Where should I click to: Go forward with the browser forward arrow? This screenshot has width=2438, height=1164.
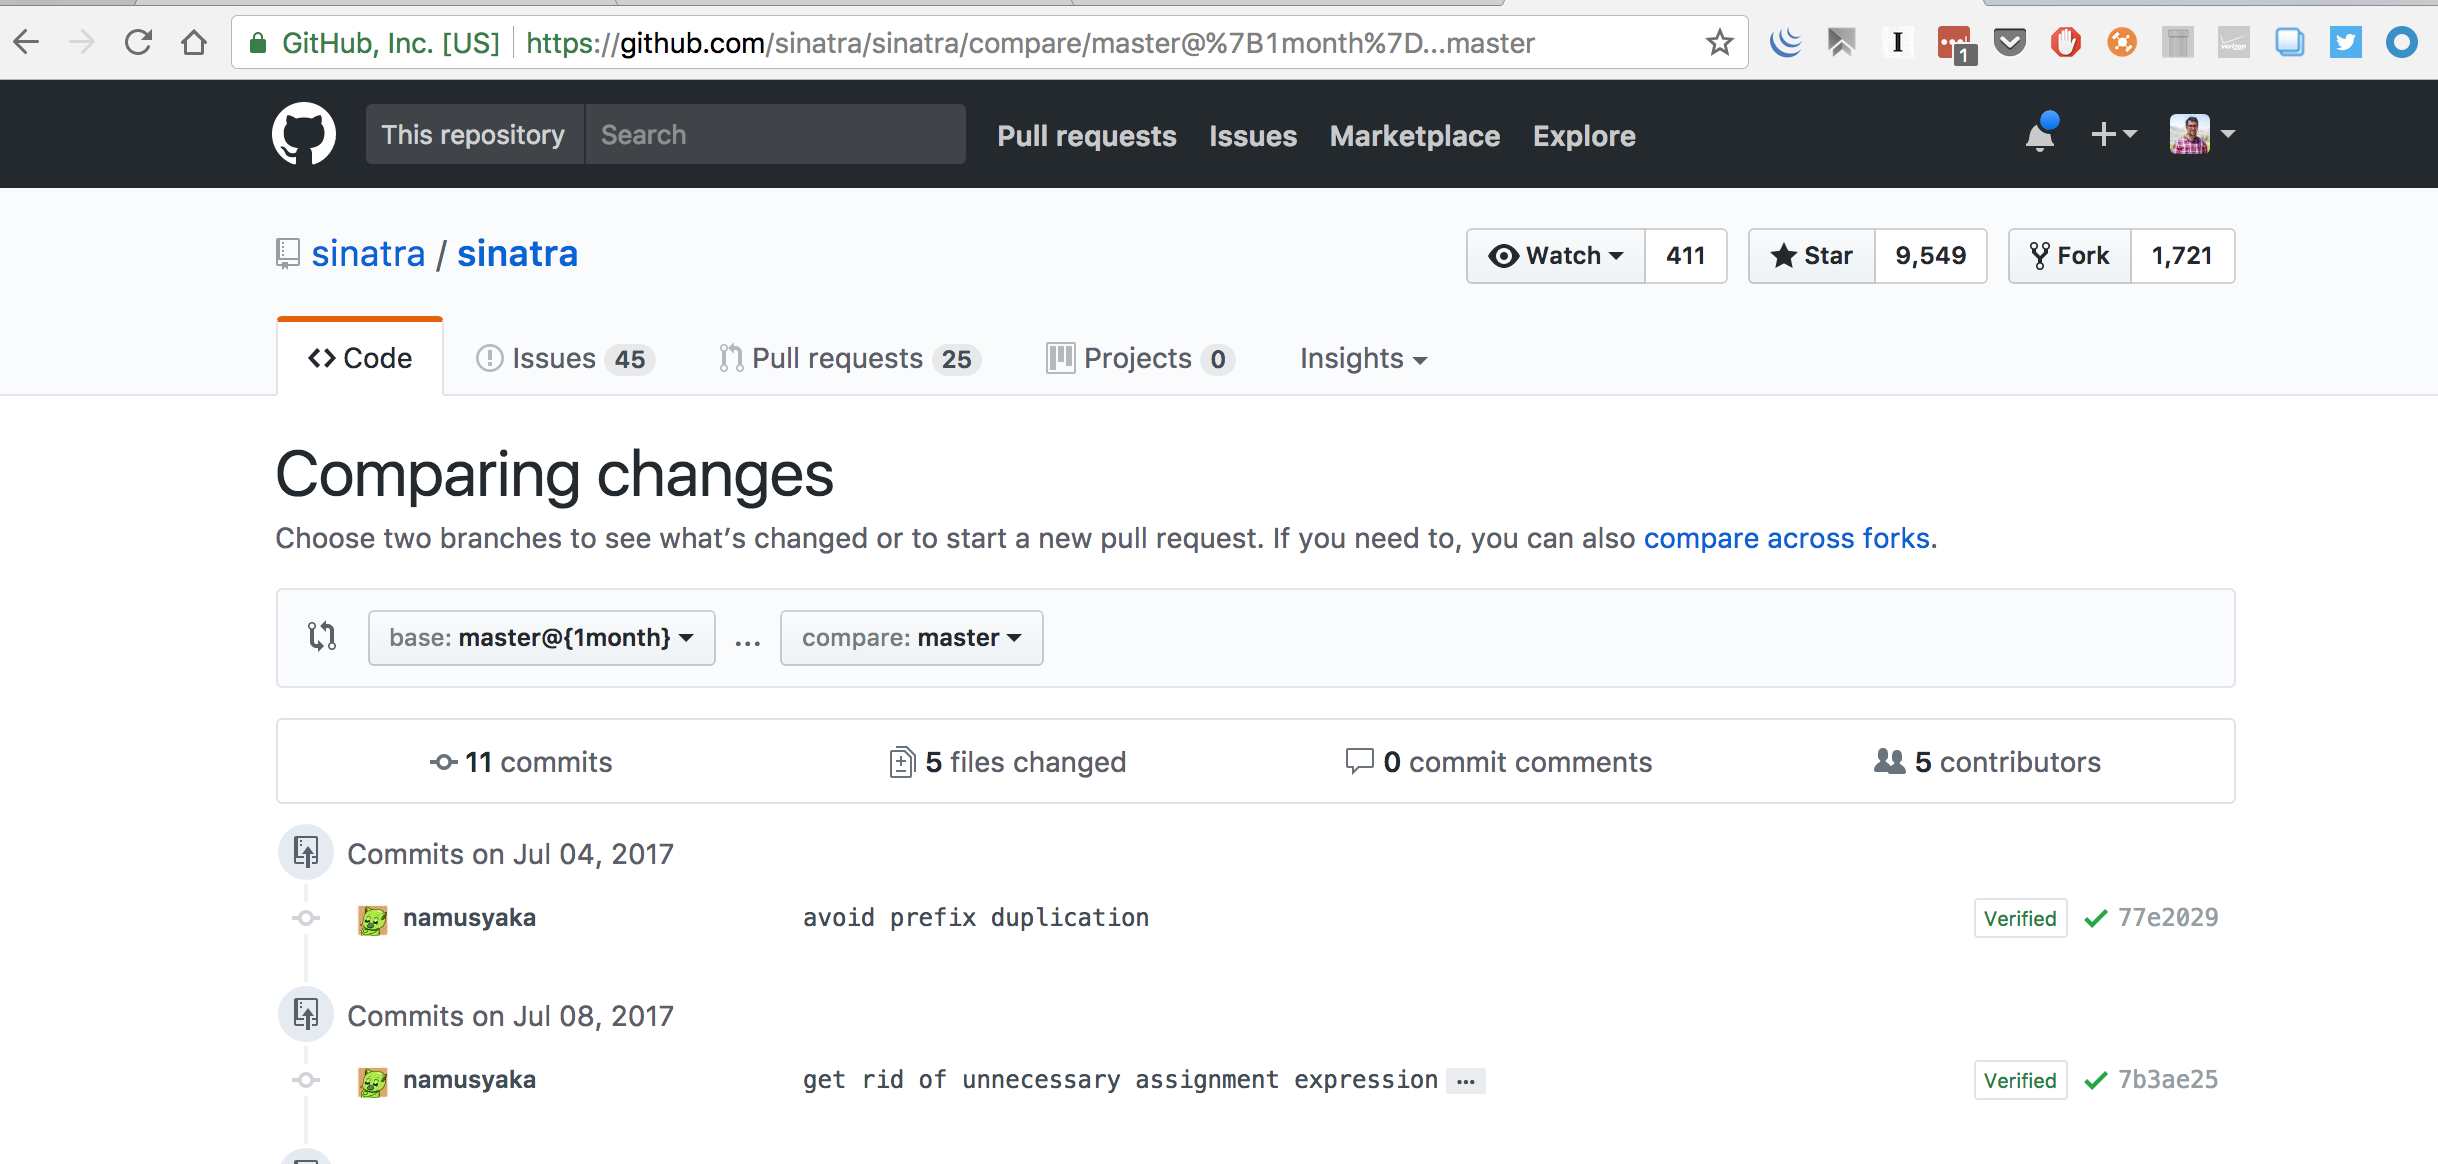coord(82,42)
